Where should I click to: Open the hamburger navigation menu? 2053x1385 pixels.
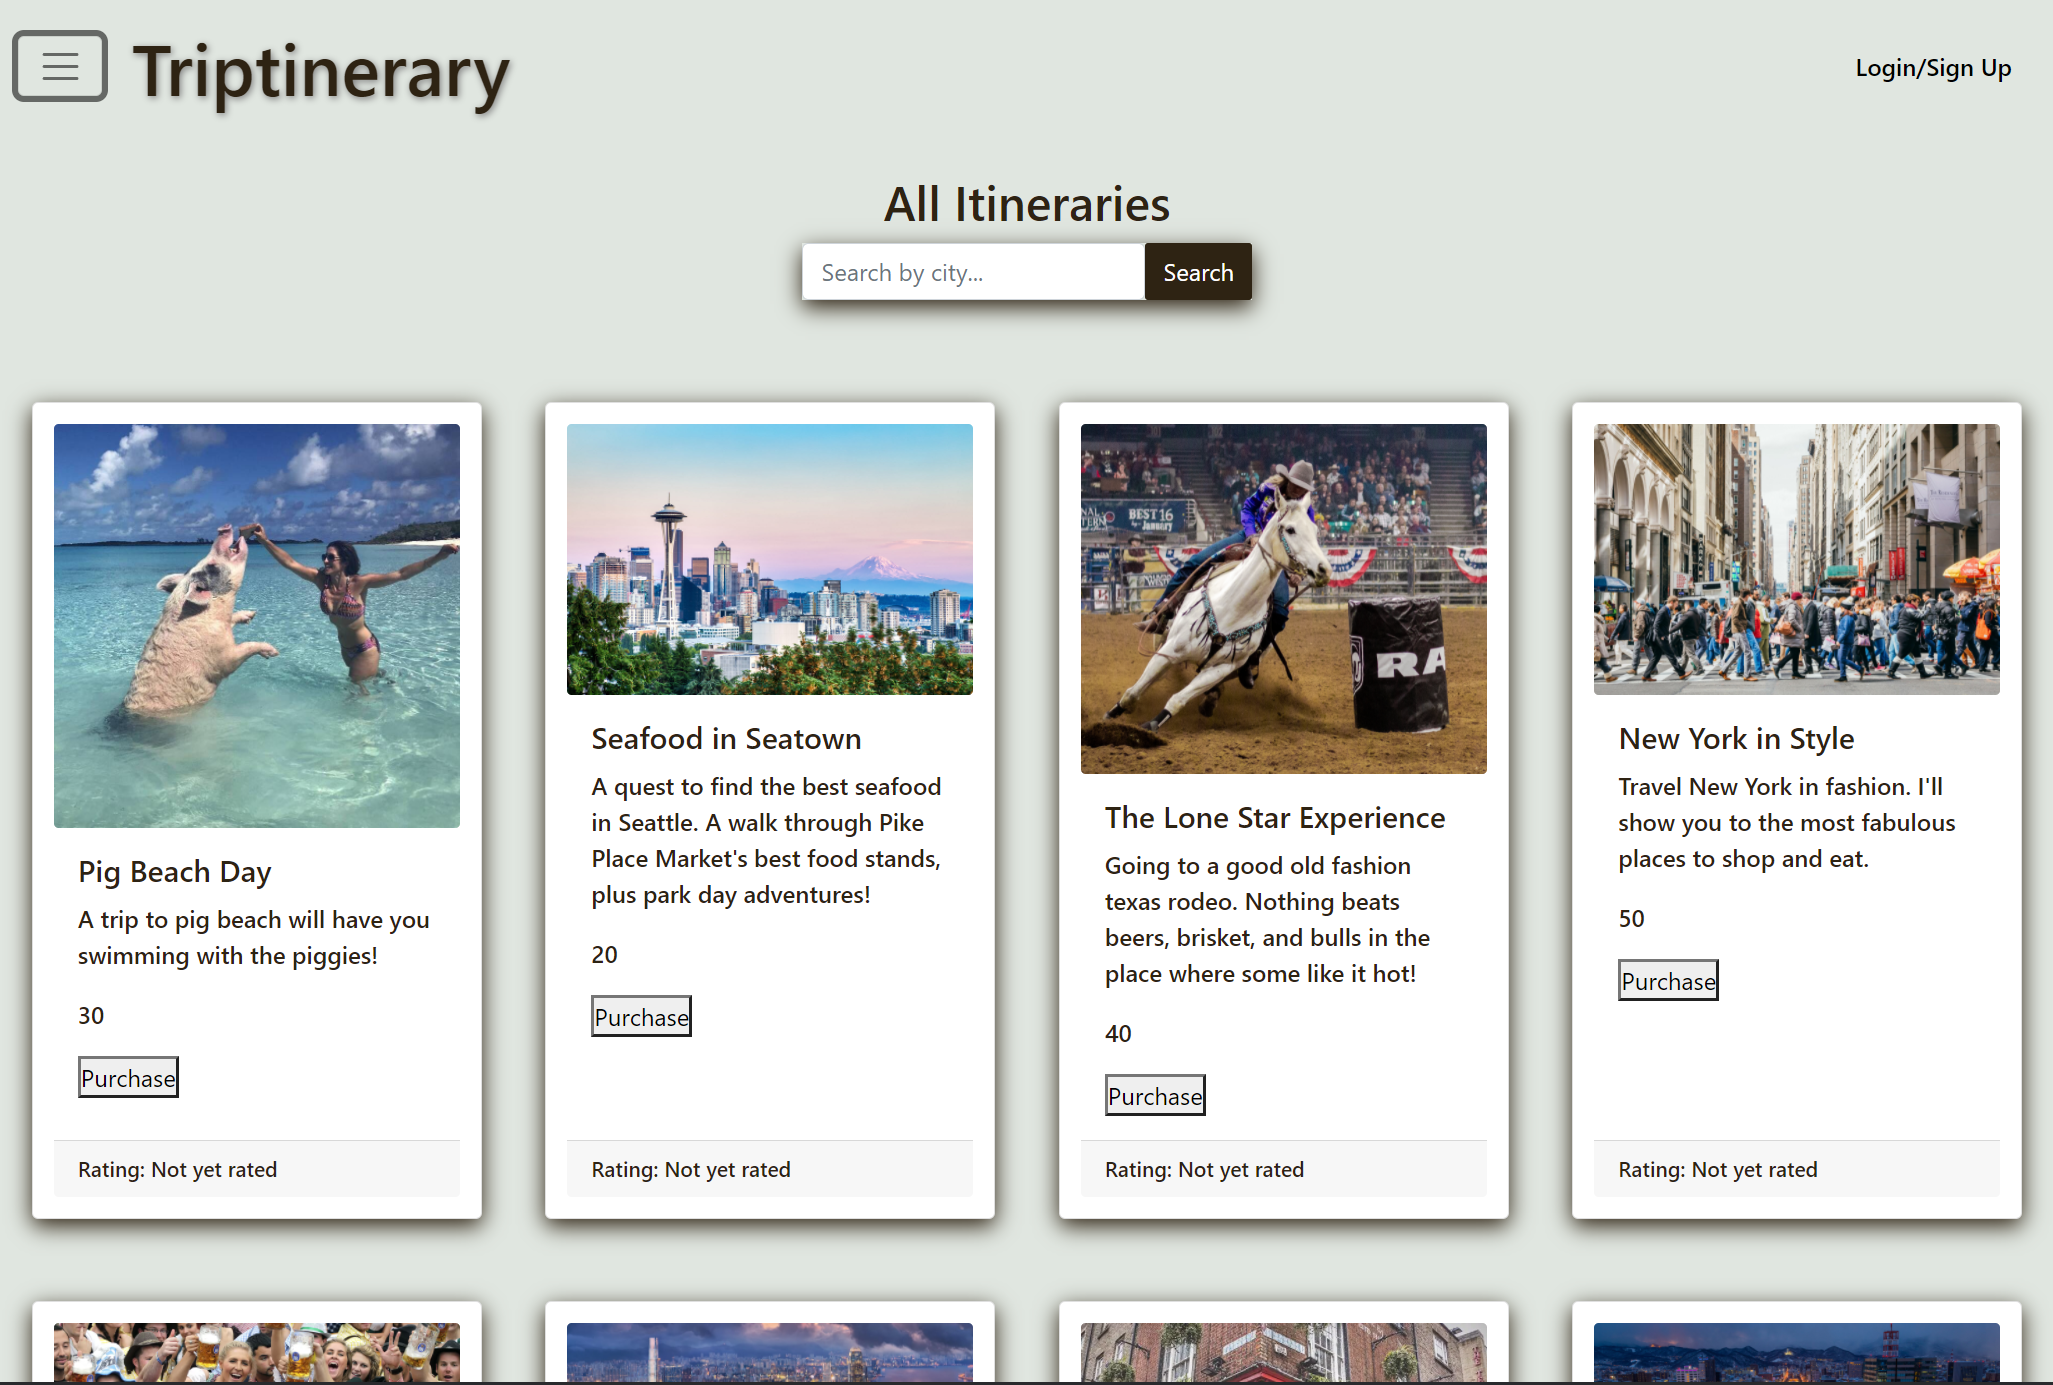tap(60, 66)
